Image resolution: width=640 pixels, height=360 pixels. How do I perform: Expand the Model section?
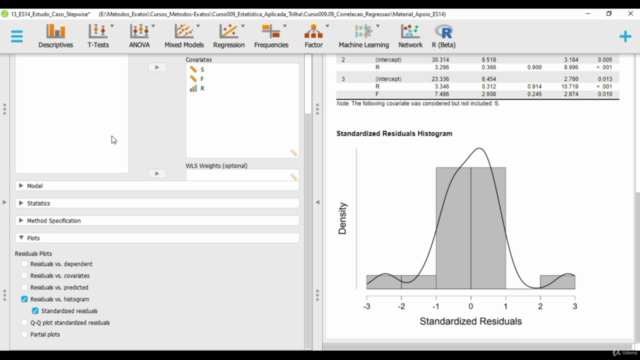(157, 186)
